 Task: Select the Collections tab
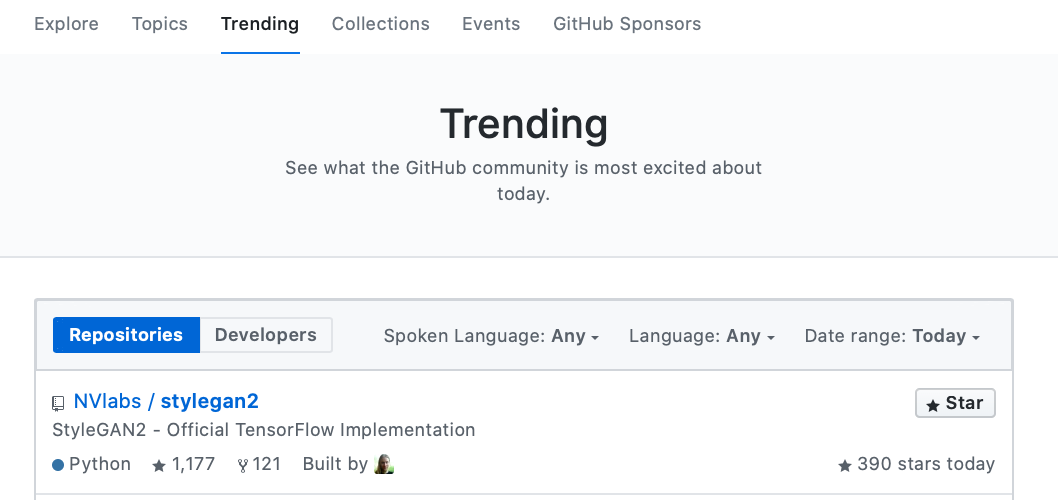(381, 24)
